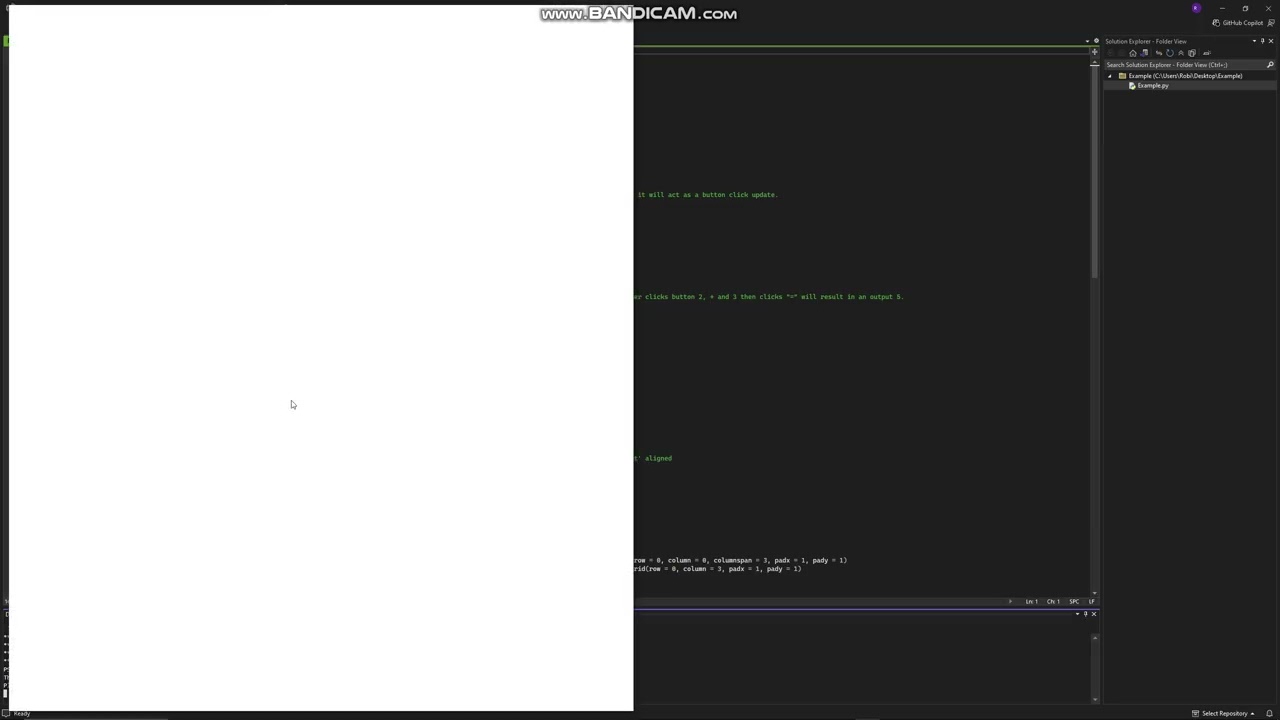Toggle the bottom output panel auto-hide pin

click(1085, 614)
